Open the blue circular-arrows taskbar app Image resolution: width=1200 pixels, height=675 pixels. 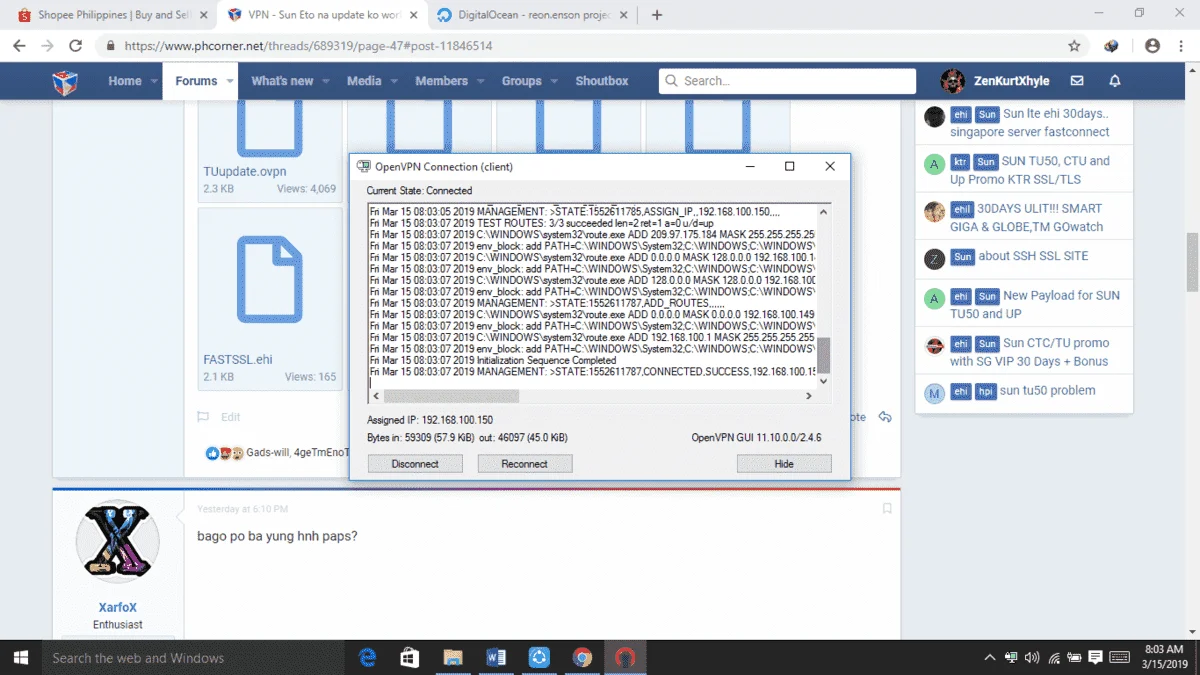tap(539, 657)
